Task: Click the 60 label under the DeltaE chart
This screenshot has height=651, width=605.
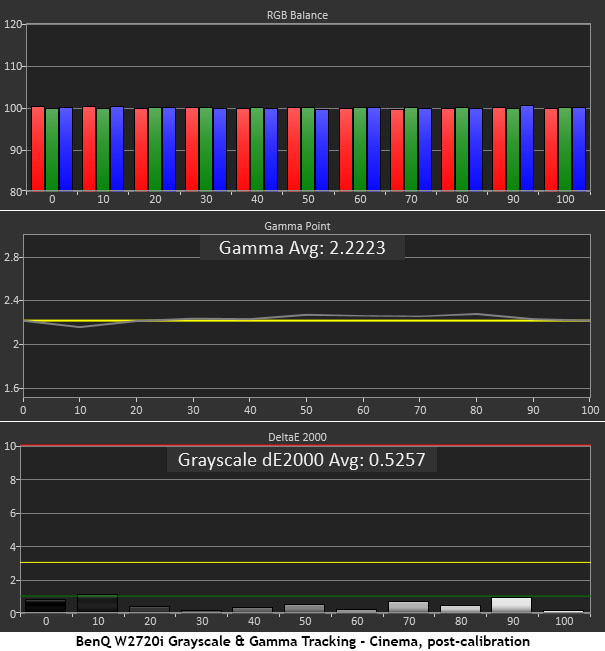Action: (357, 621)
